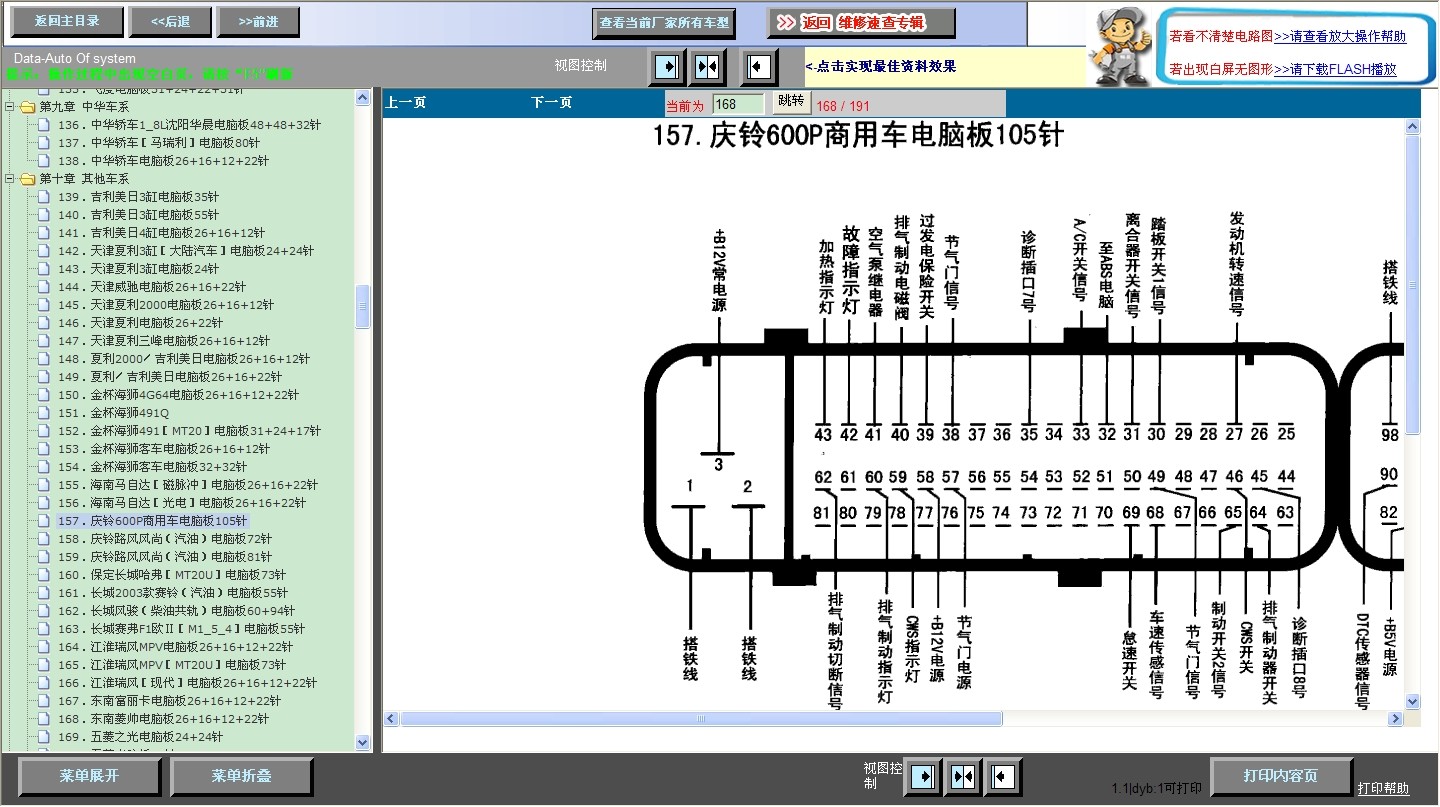Click the document icon beside 157.庆铃600P商用车电脑板105针
This screenshot has width=1440, height=807.
click(x=44, y=521)
